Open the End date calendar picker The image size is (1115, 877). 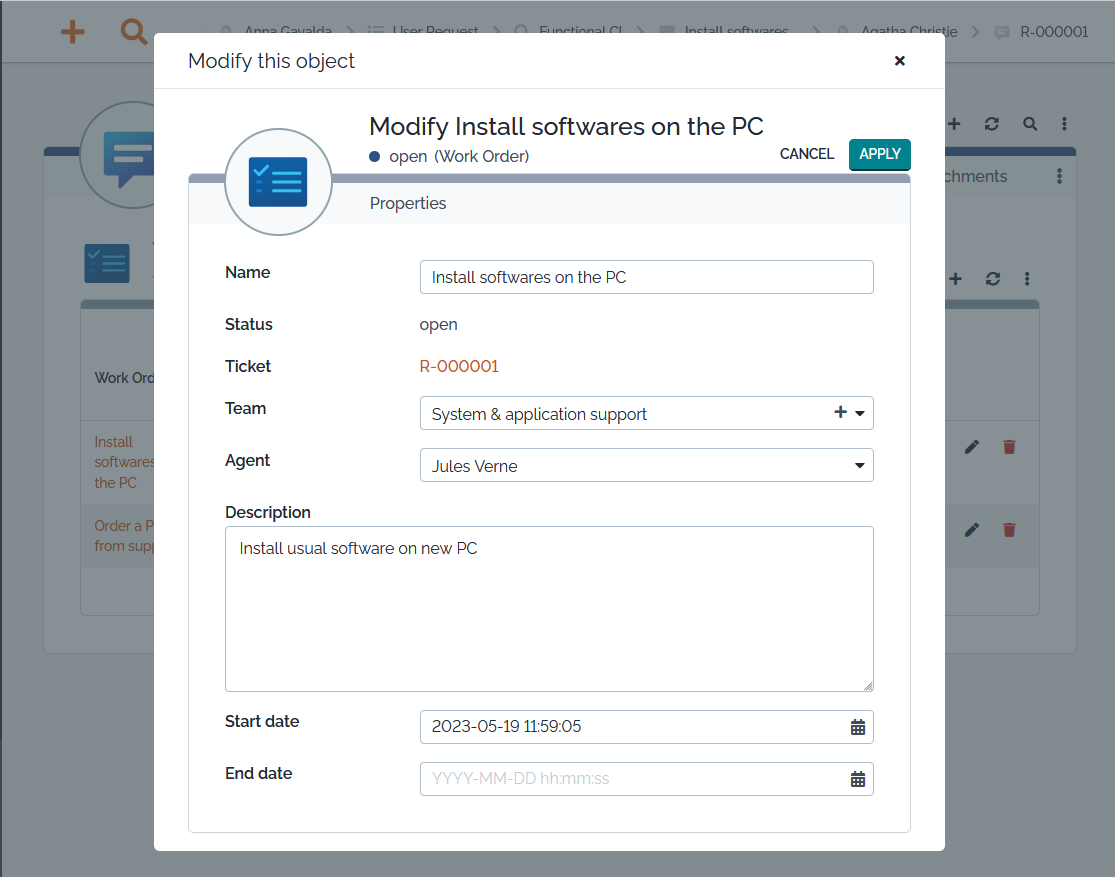pos(857,779)
